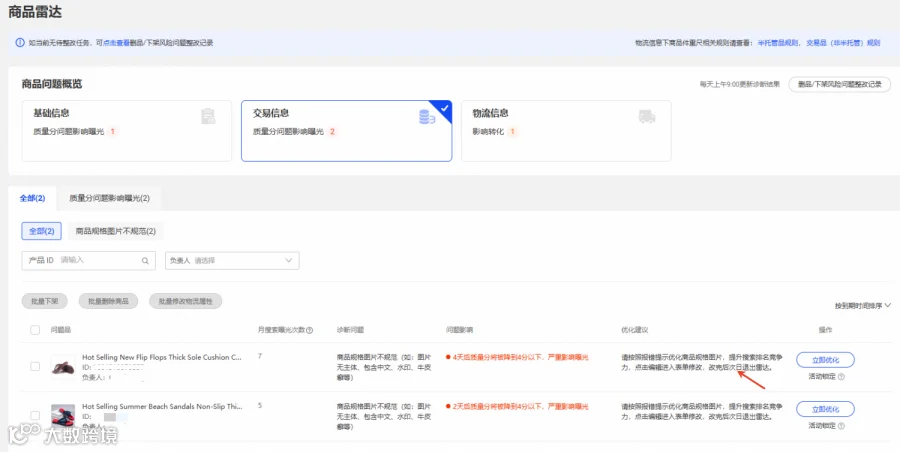Click 立即优化 for the Flip Flops product
Screen dimensions: 900x452
[x=825, y=360]
